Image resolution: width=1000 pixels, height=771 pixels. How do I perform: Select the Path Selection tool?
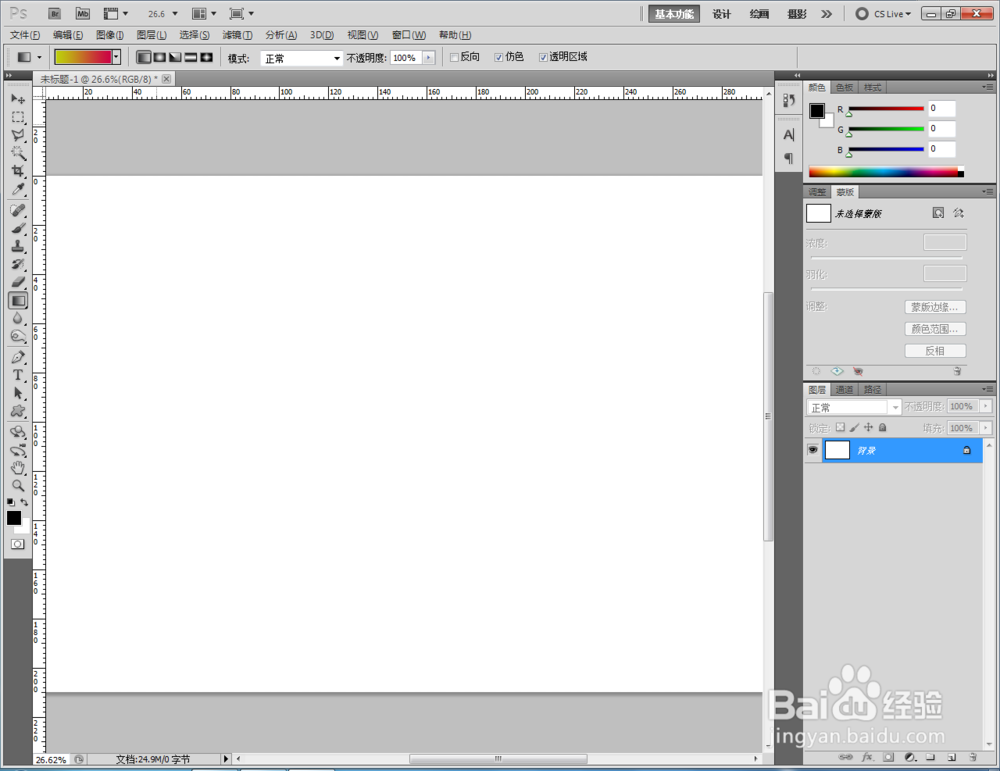(18, 393)
